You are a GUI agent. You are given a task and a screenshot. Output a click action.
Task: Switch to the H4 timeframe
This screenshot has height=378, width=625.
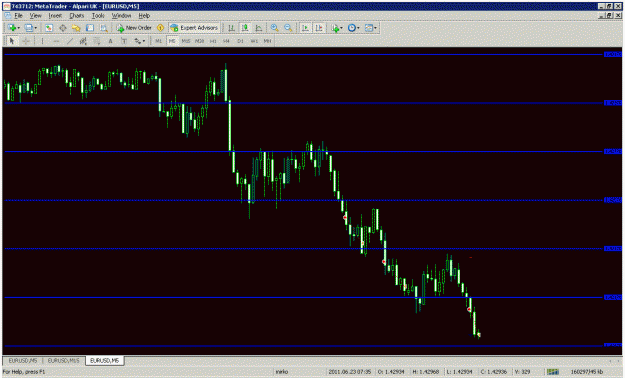tap(226, 41)
